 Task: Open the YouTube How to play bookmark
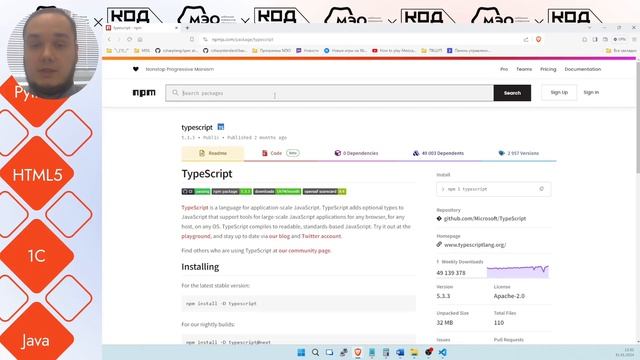click(394, 51)
